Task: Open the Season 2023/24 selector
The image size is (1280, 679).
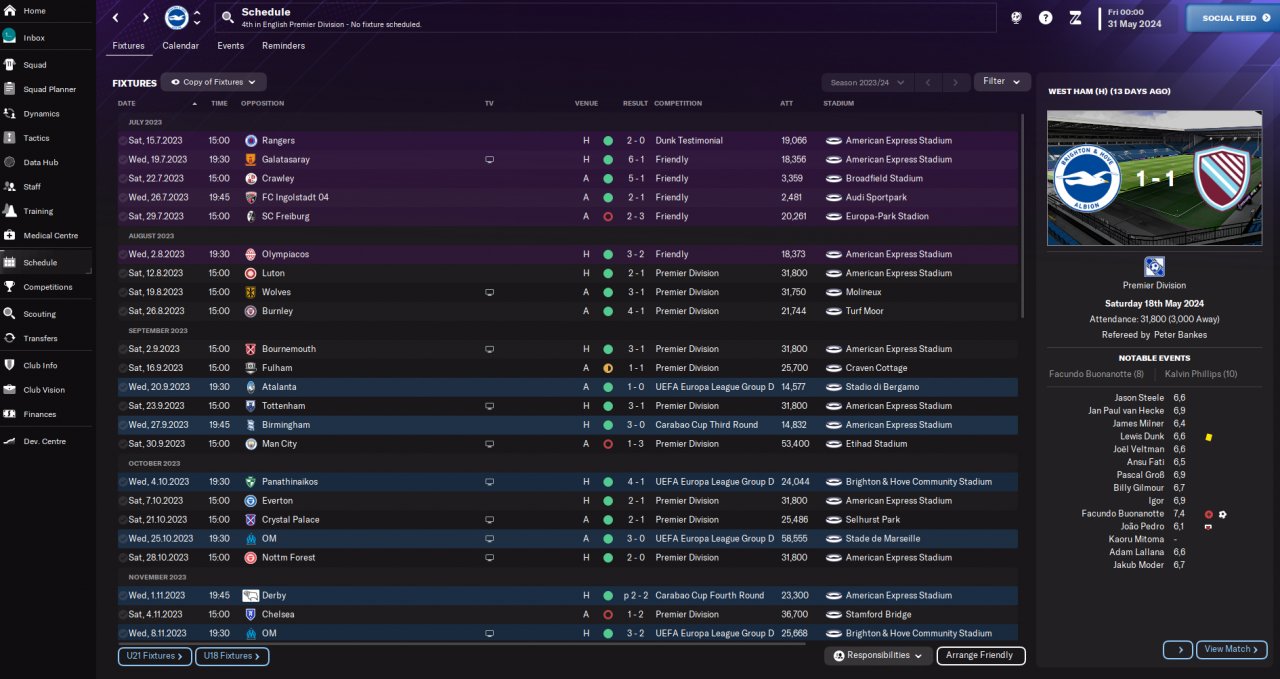Action: (x=867, y=82)
